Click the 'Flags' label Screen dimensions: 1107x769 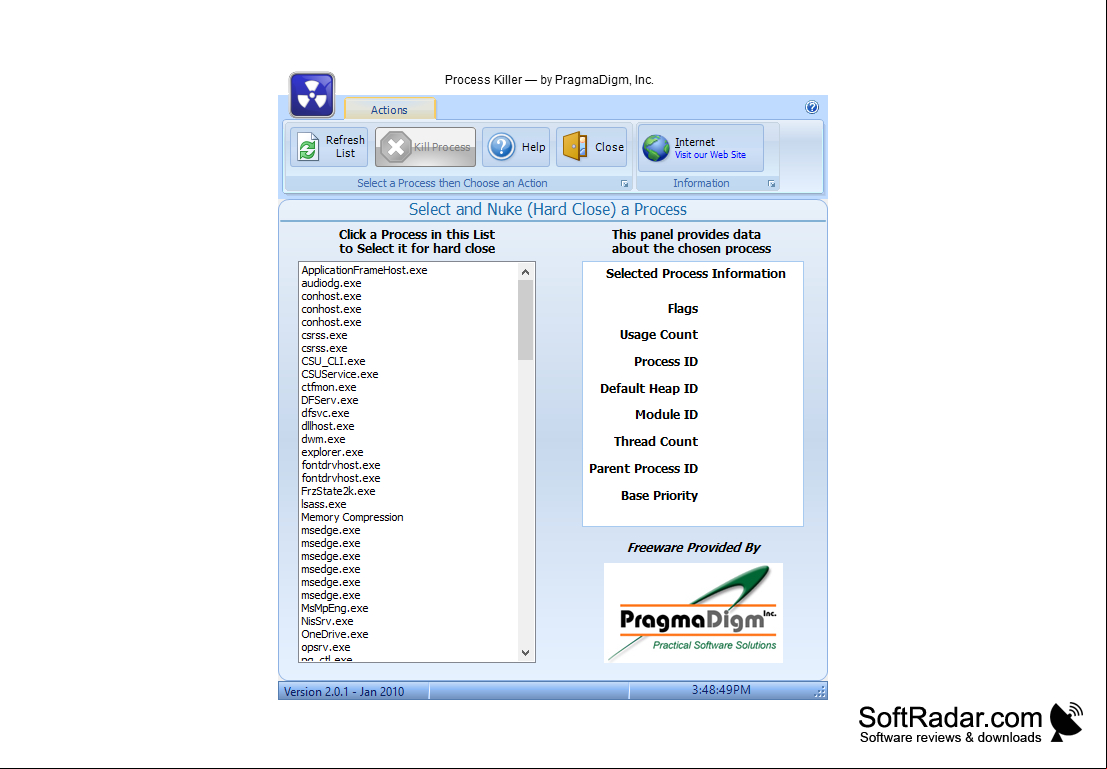[x=683, y=309]
